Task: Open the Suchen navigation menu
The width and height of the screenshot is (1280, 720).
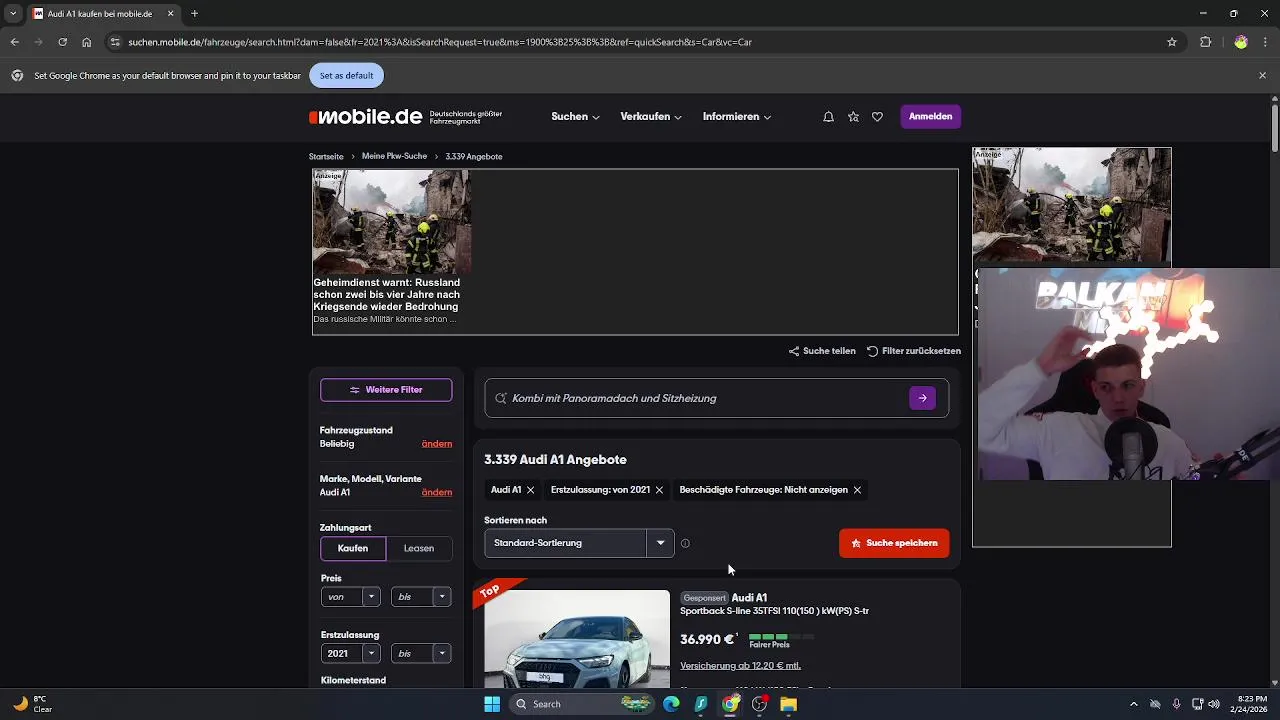Action: [575, 117]
